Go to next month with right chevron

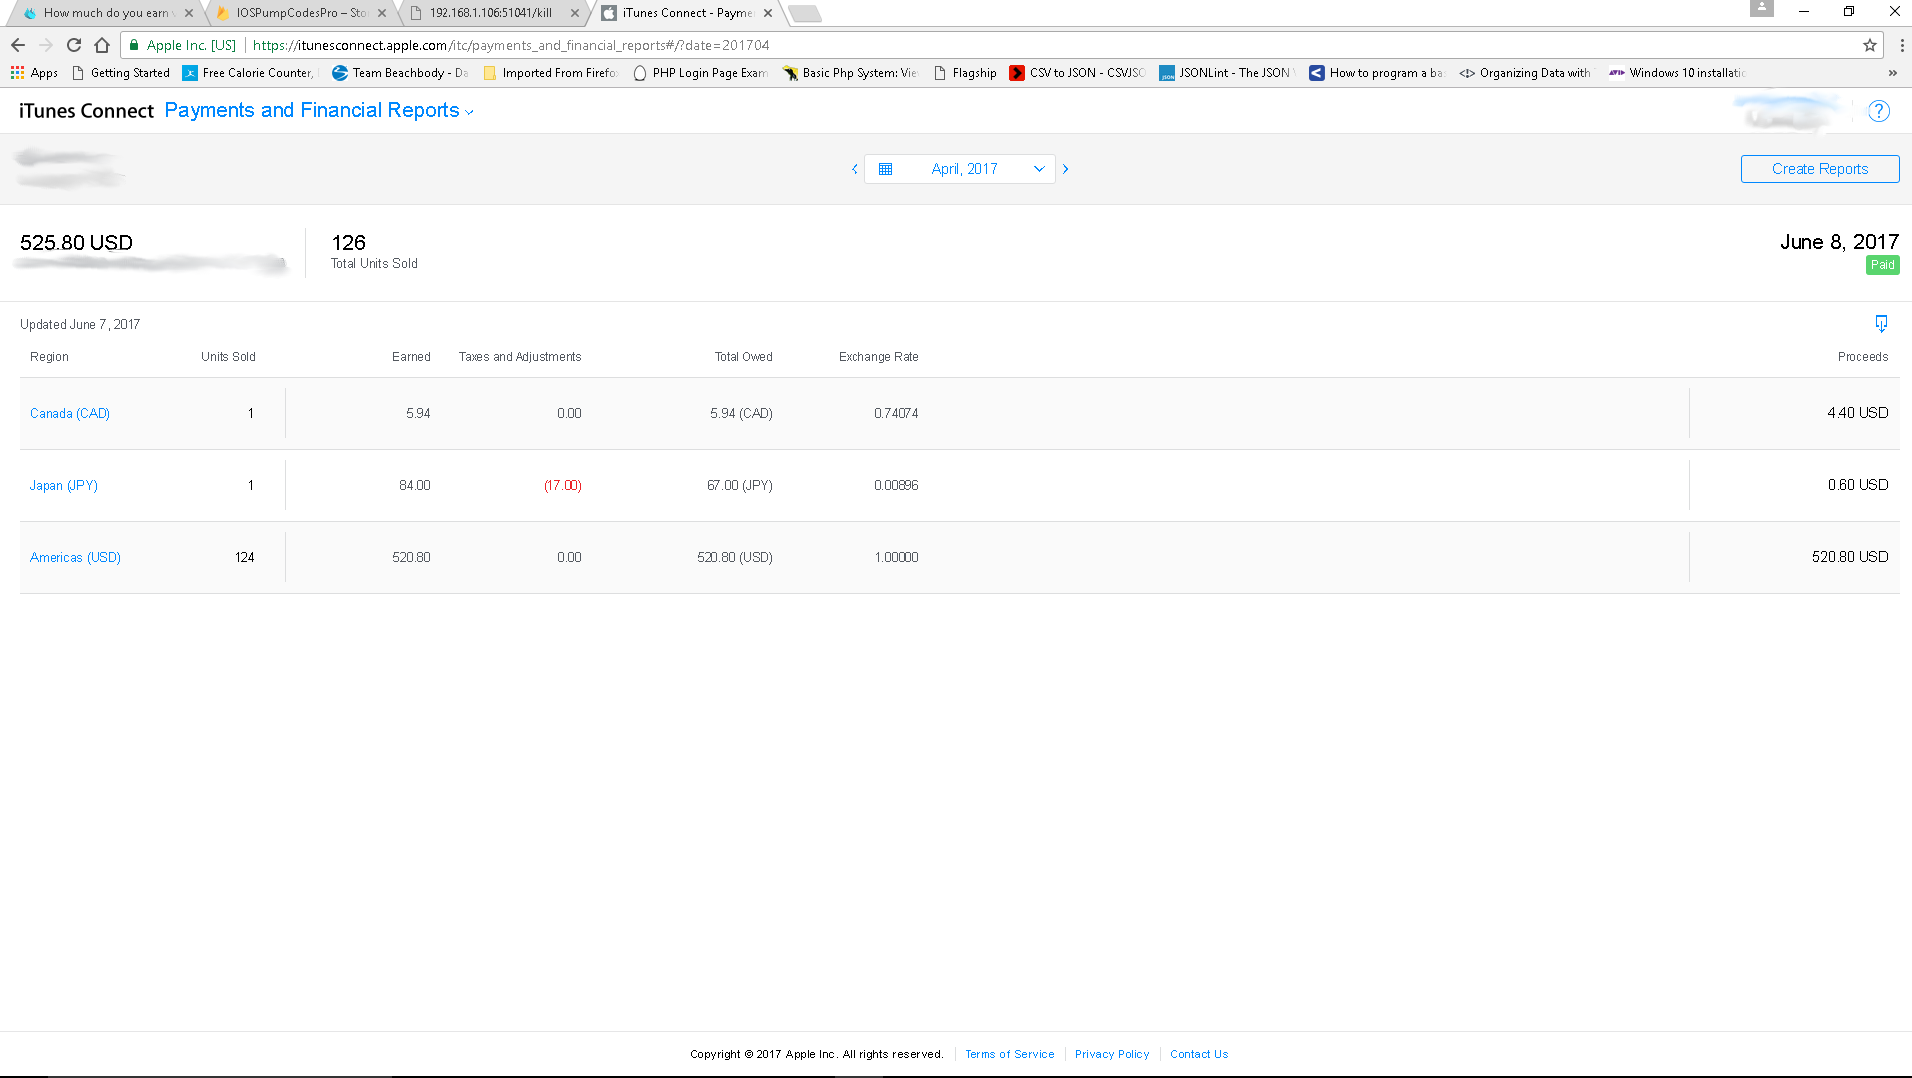point(1066,169)
